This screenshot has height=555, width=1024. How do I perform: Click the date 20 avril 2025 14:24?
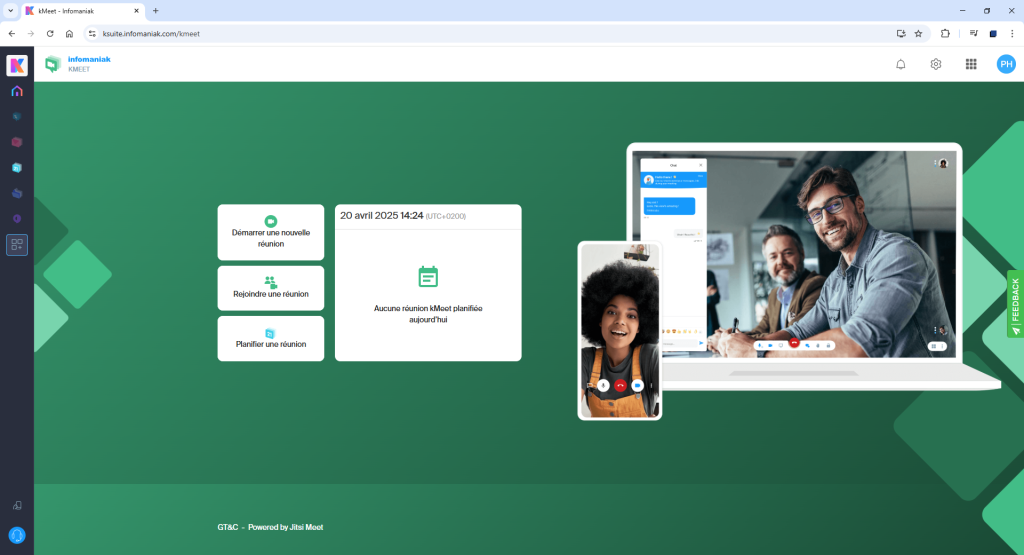(381, 215)
